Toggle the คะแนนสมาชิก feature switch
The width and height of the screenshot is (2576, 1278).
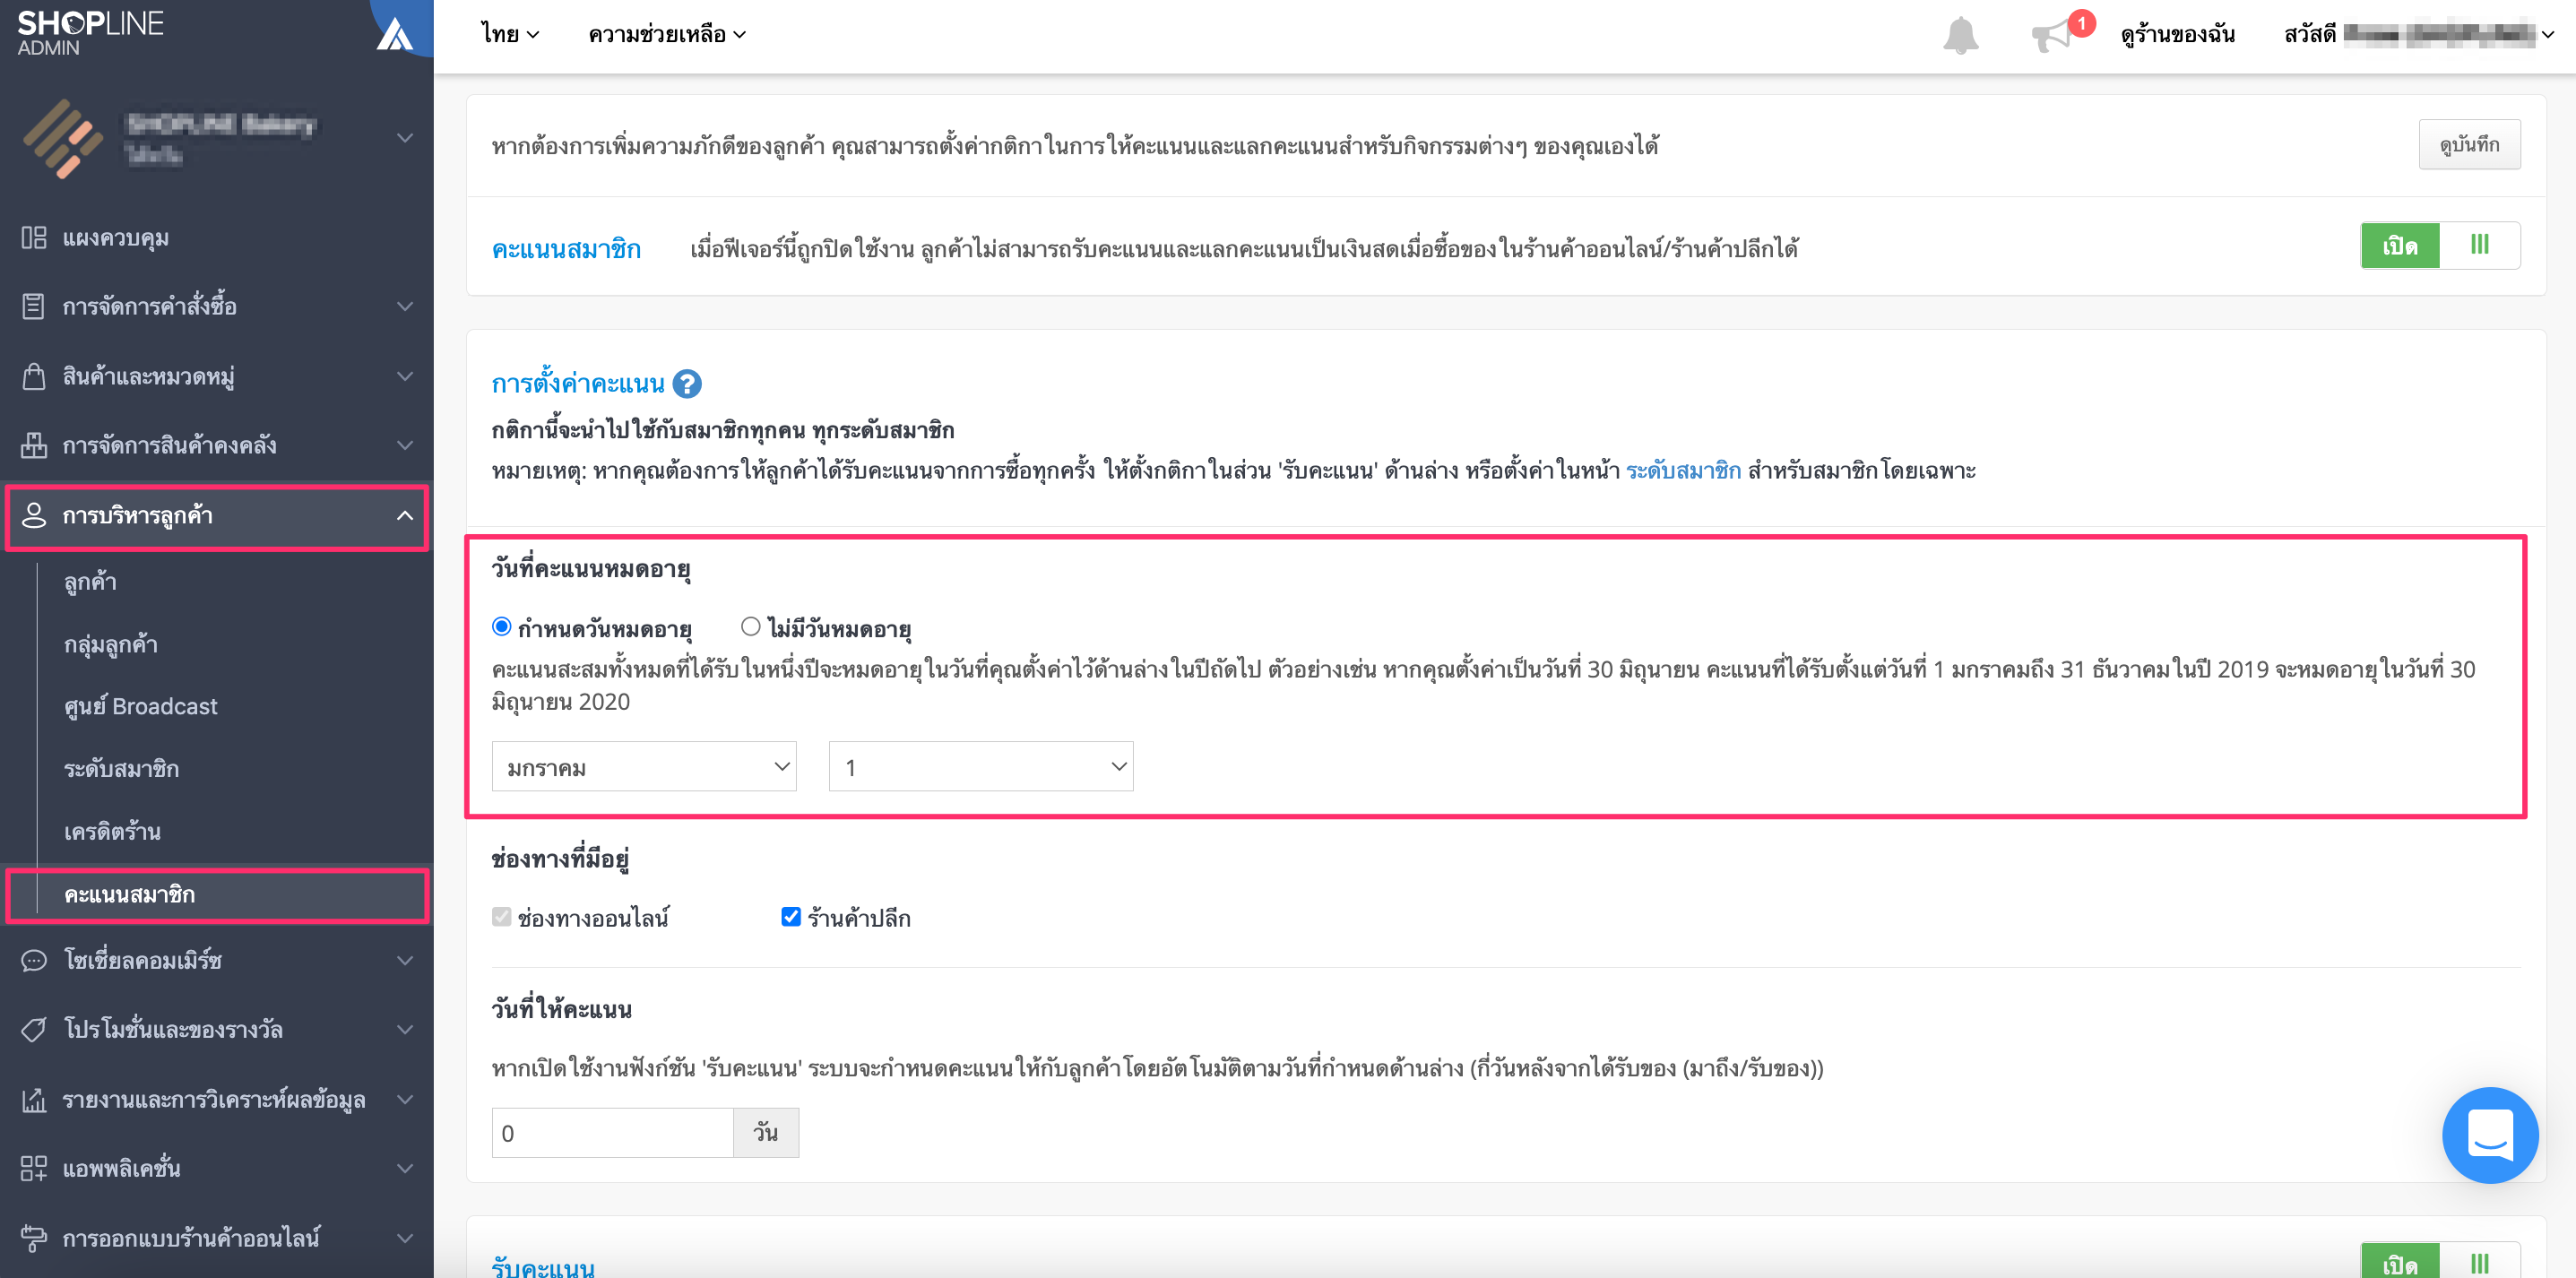2439,246
